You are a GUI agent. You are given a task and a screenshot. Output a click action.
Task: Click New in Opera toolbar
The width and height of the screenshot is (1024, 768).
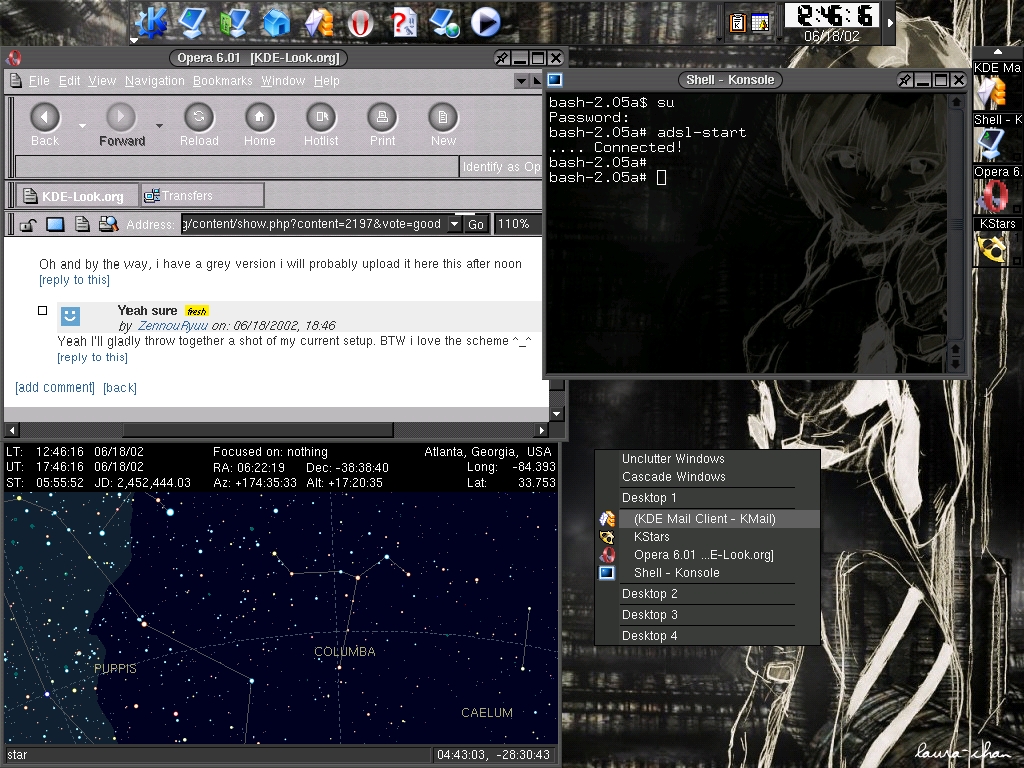443,124
